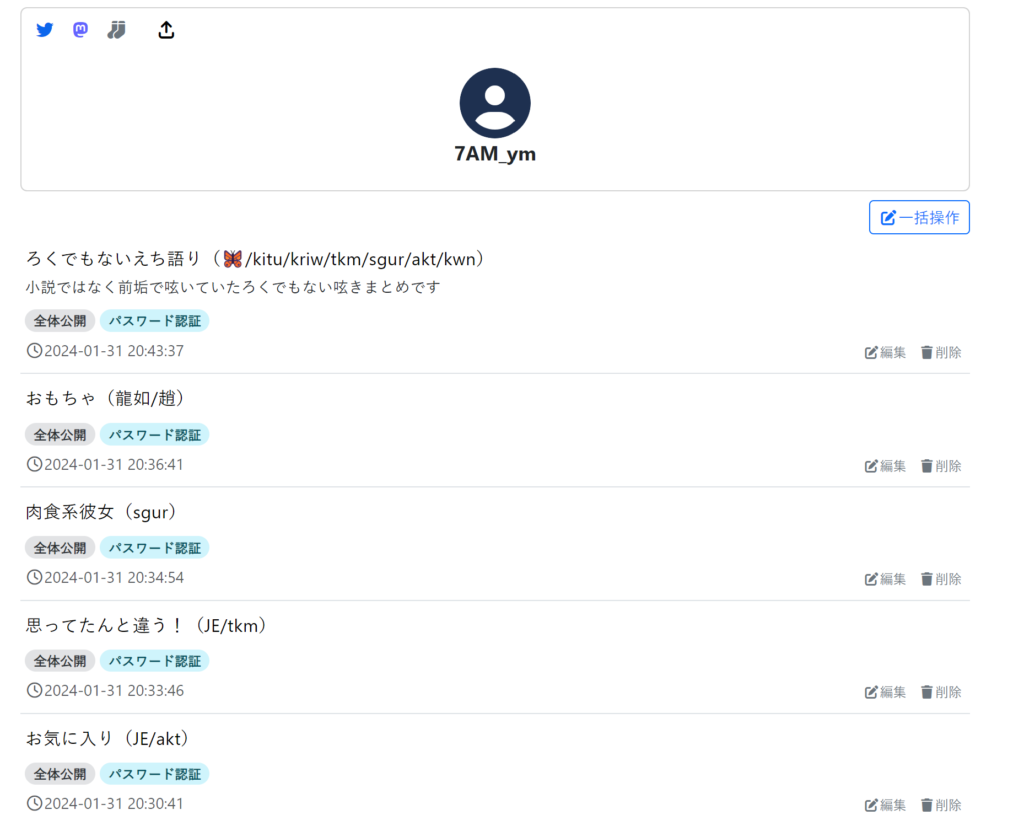Delete the おもちゃ post

click(941, 466)
